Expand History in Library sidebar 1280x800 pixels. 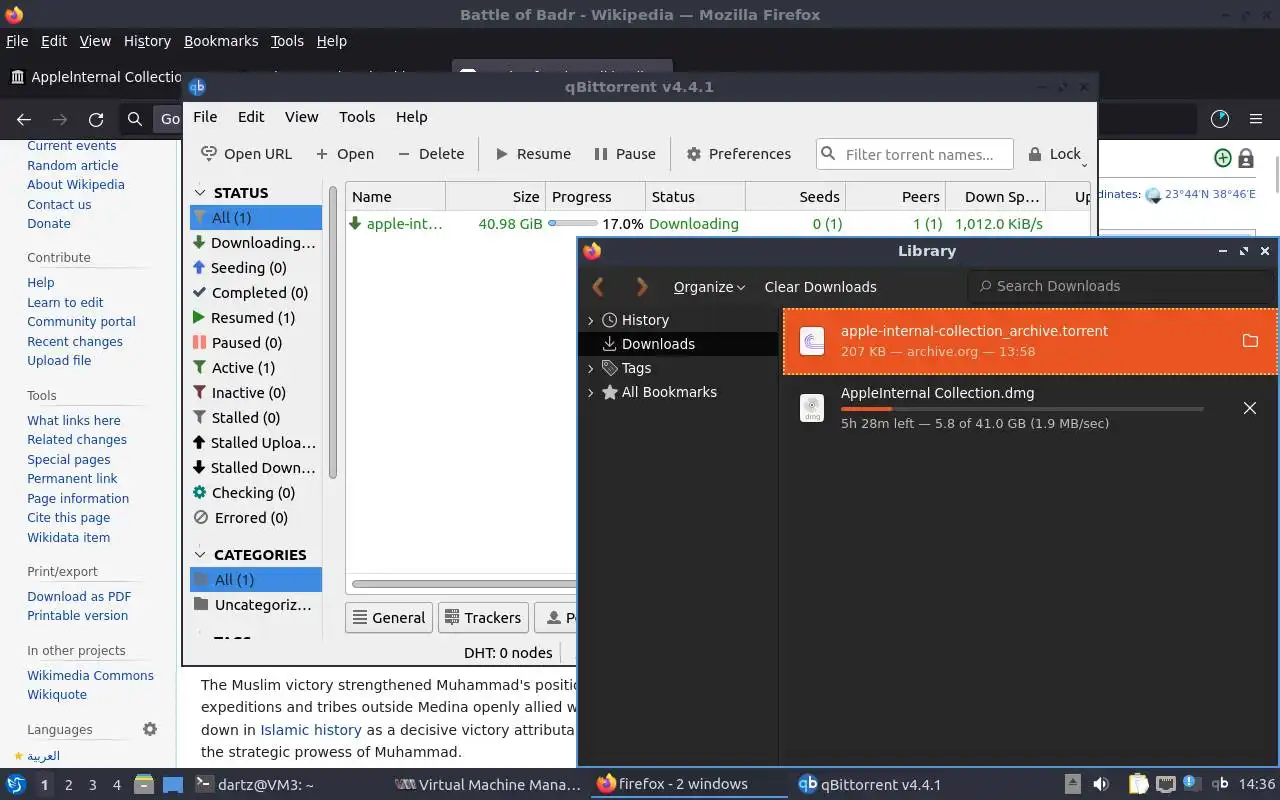[x=590, y=320]
